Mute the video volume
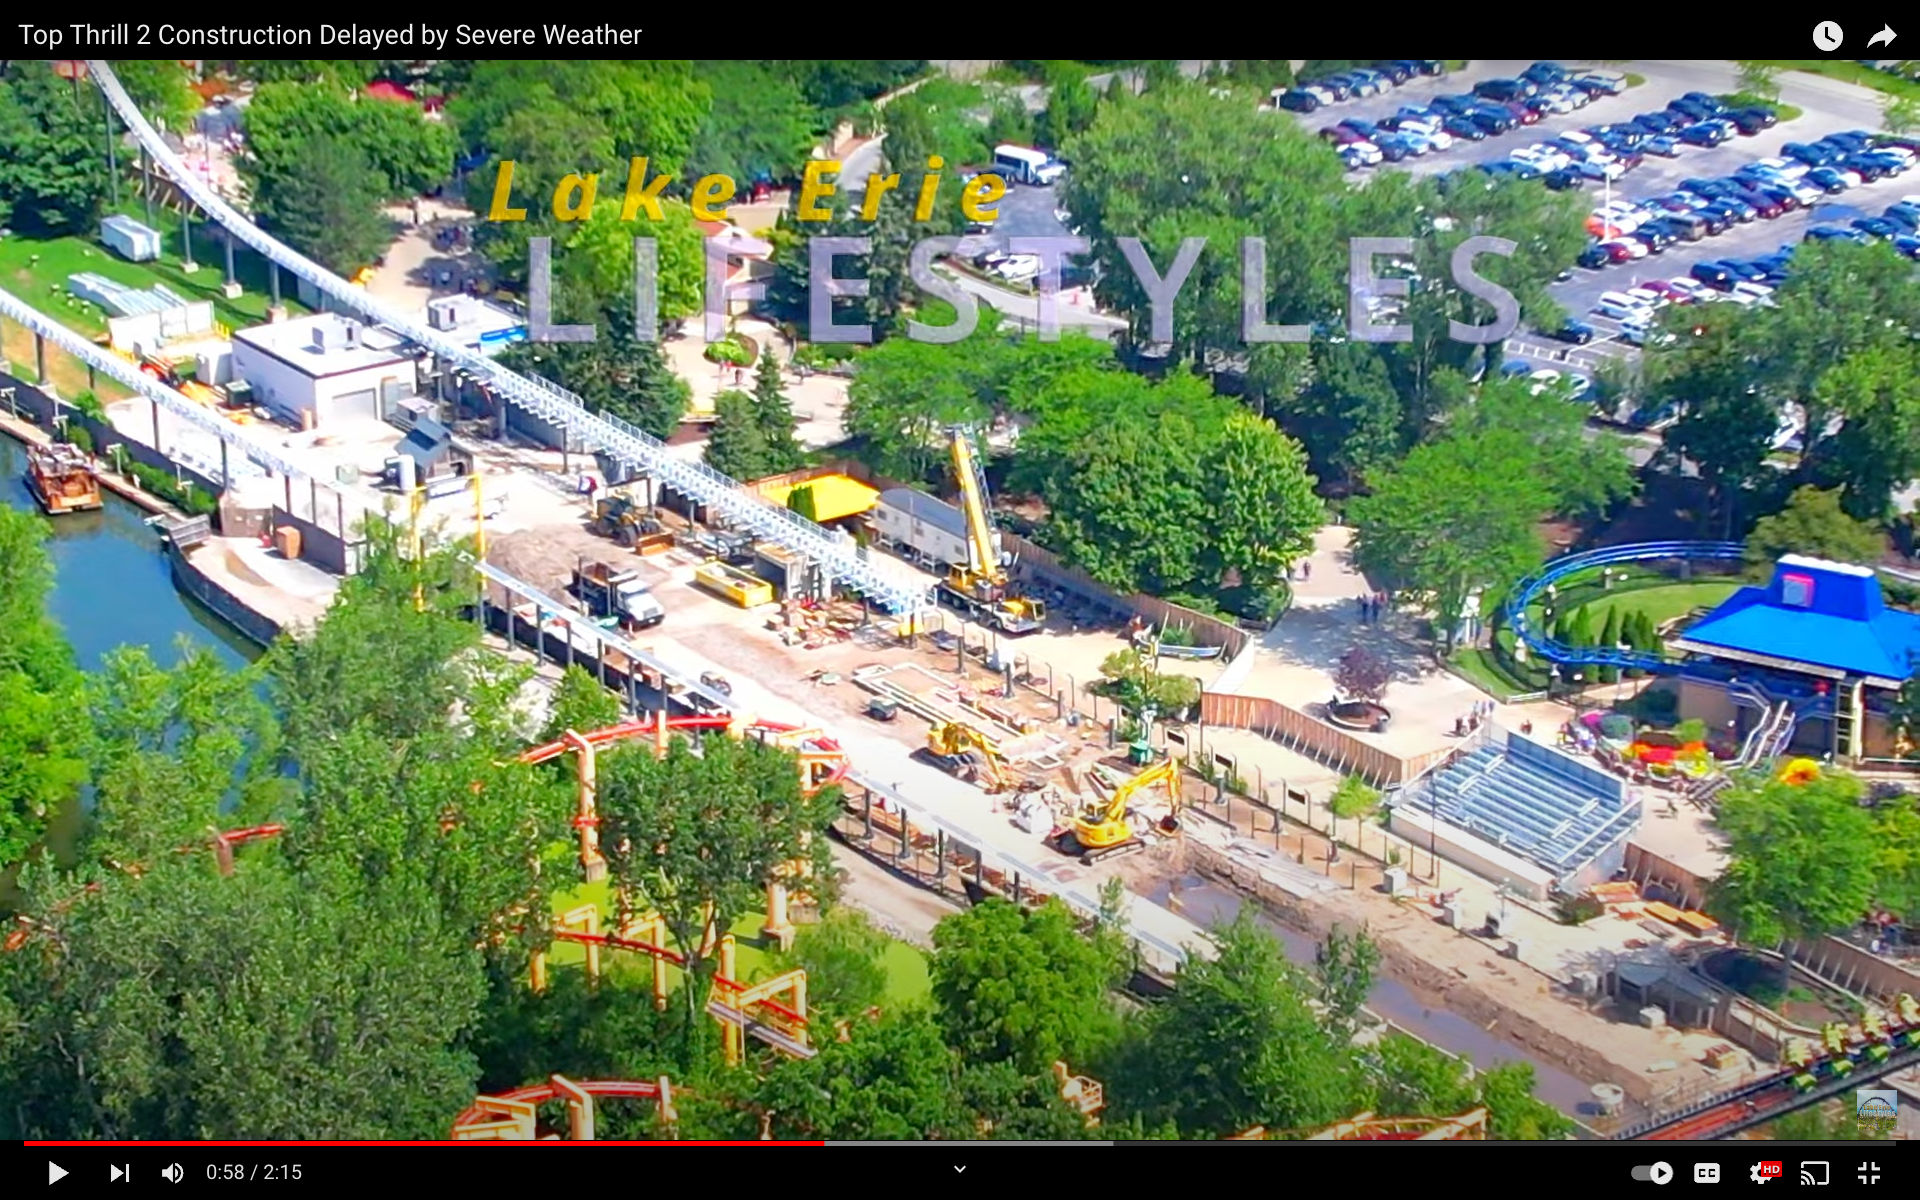 click(173, 1172)
